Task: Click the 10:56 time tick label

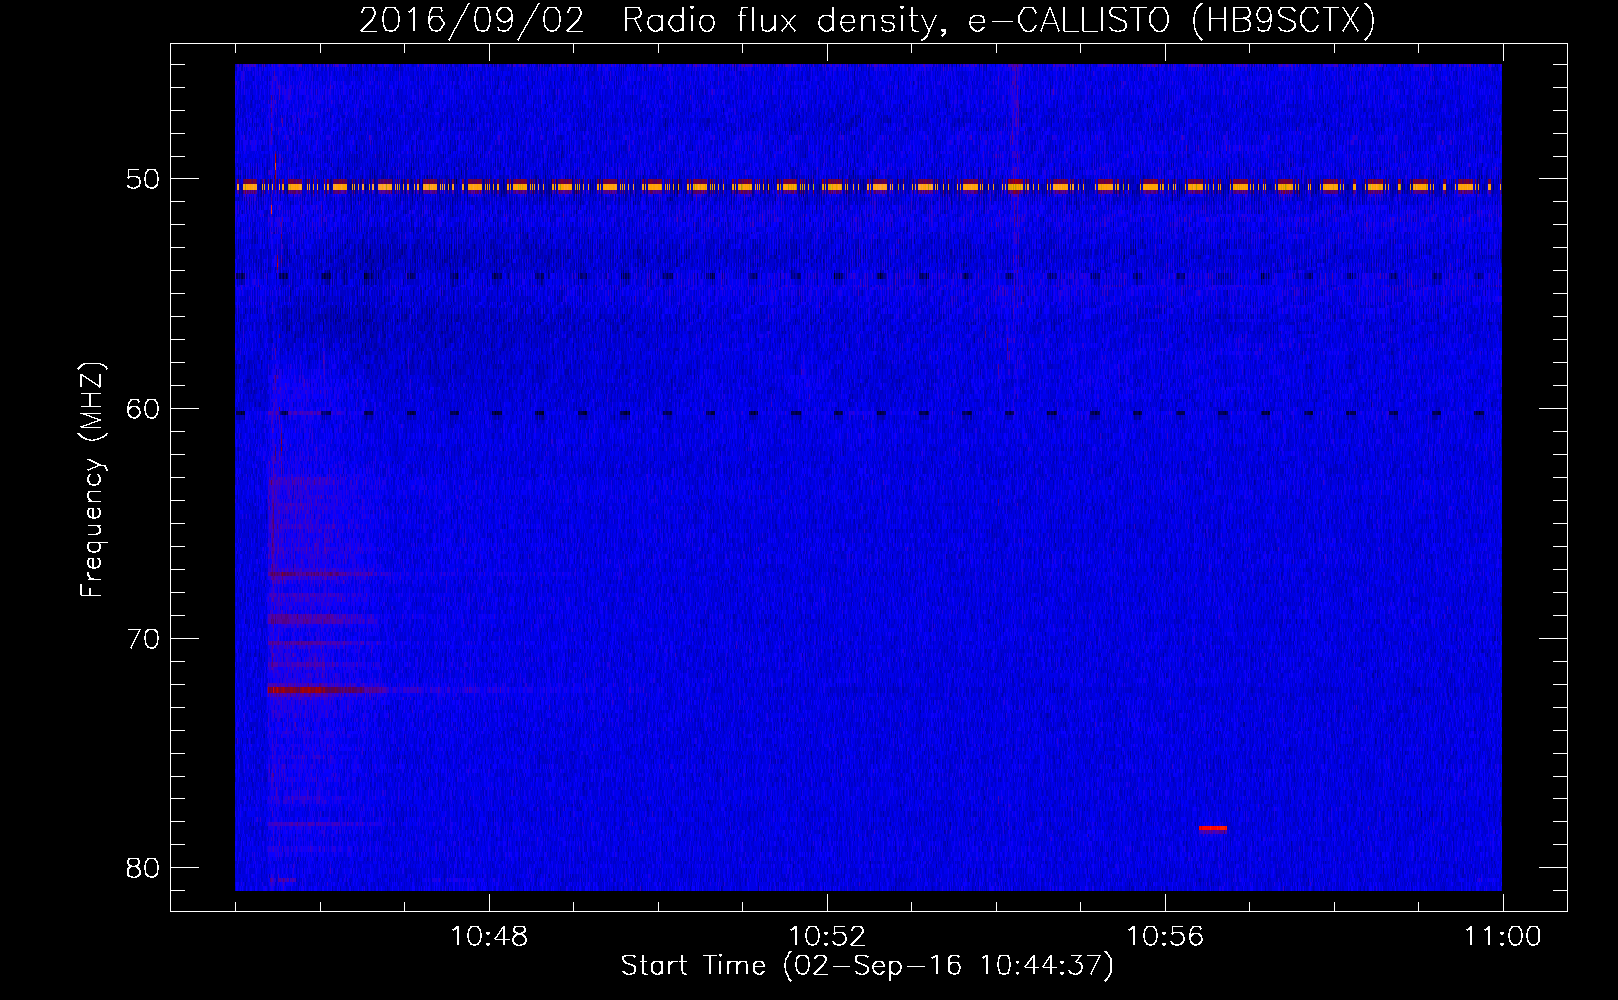Action: click(x=1165, y=937)
